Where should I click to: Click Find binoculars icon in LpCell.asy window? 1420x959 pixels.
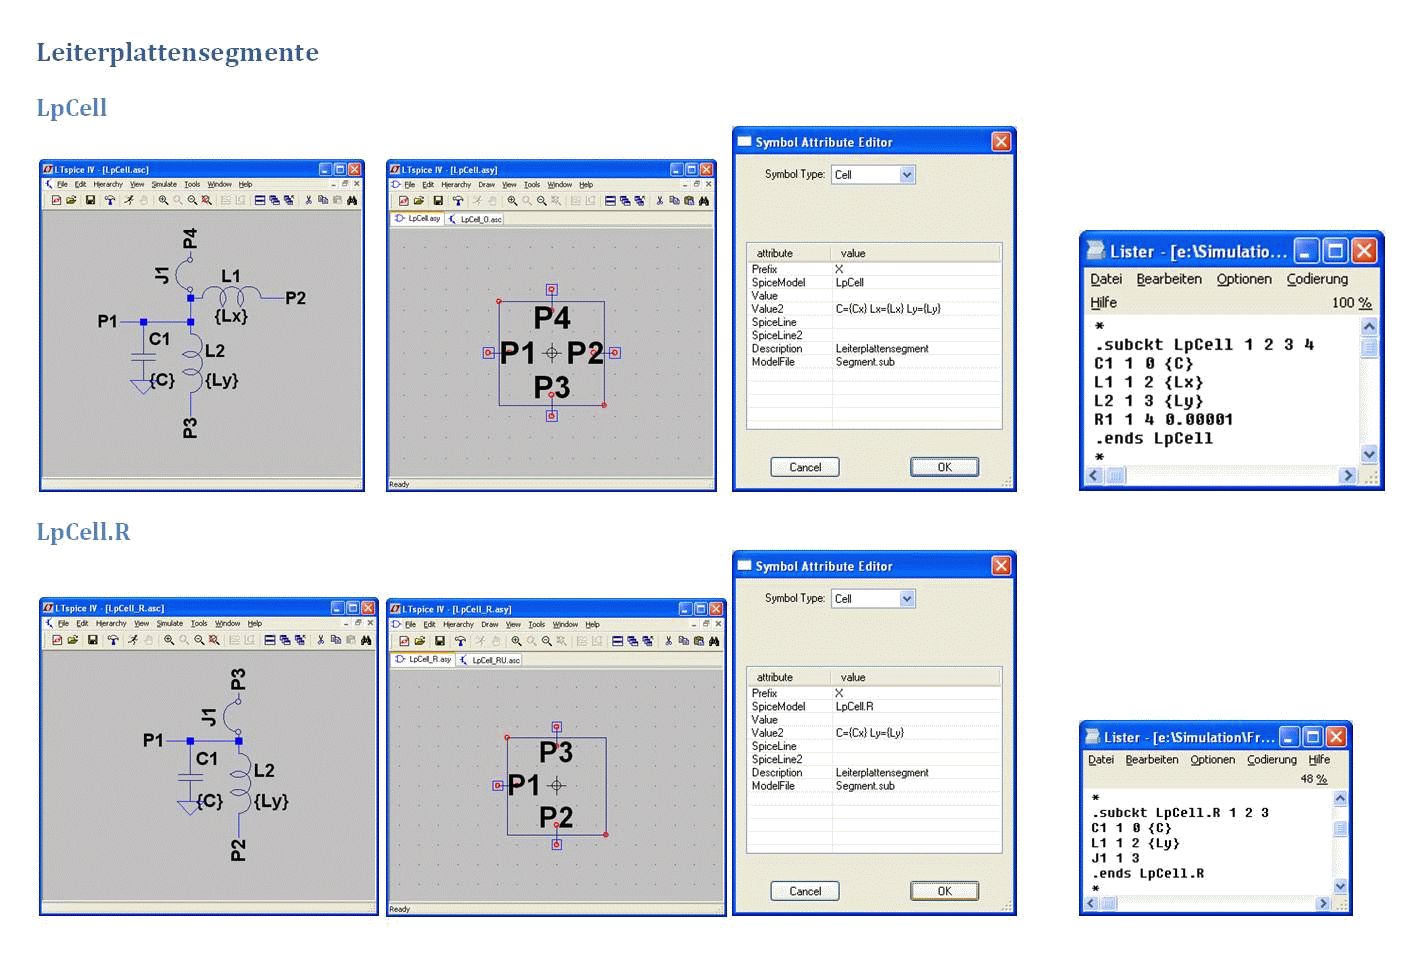tap(704, 201)
